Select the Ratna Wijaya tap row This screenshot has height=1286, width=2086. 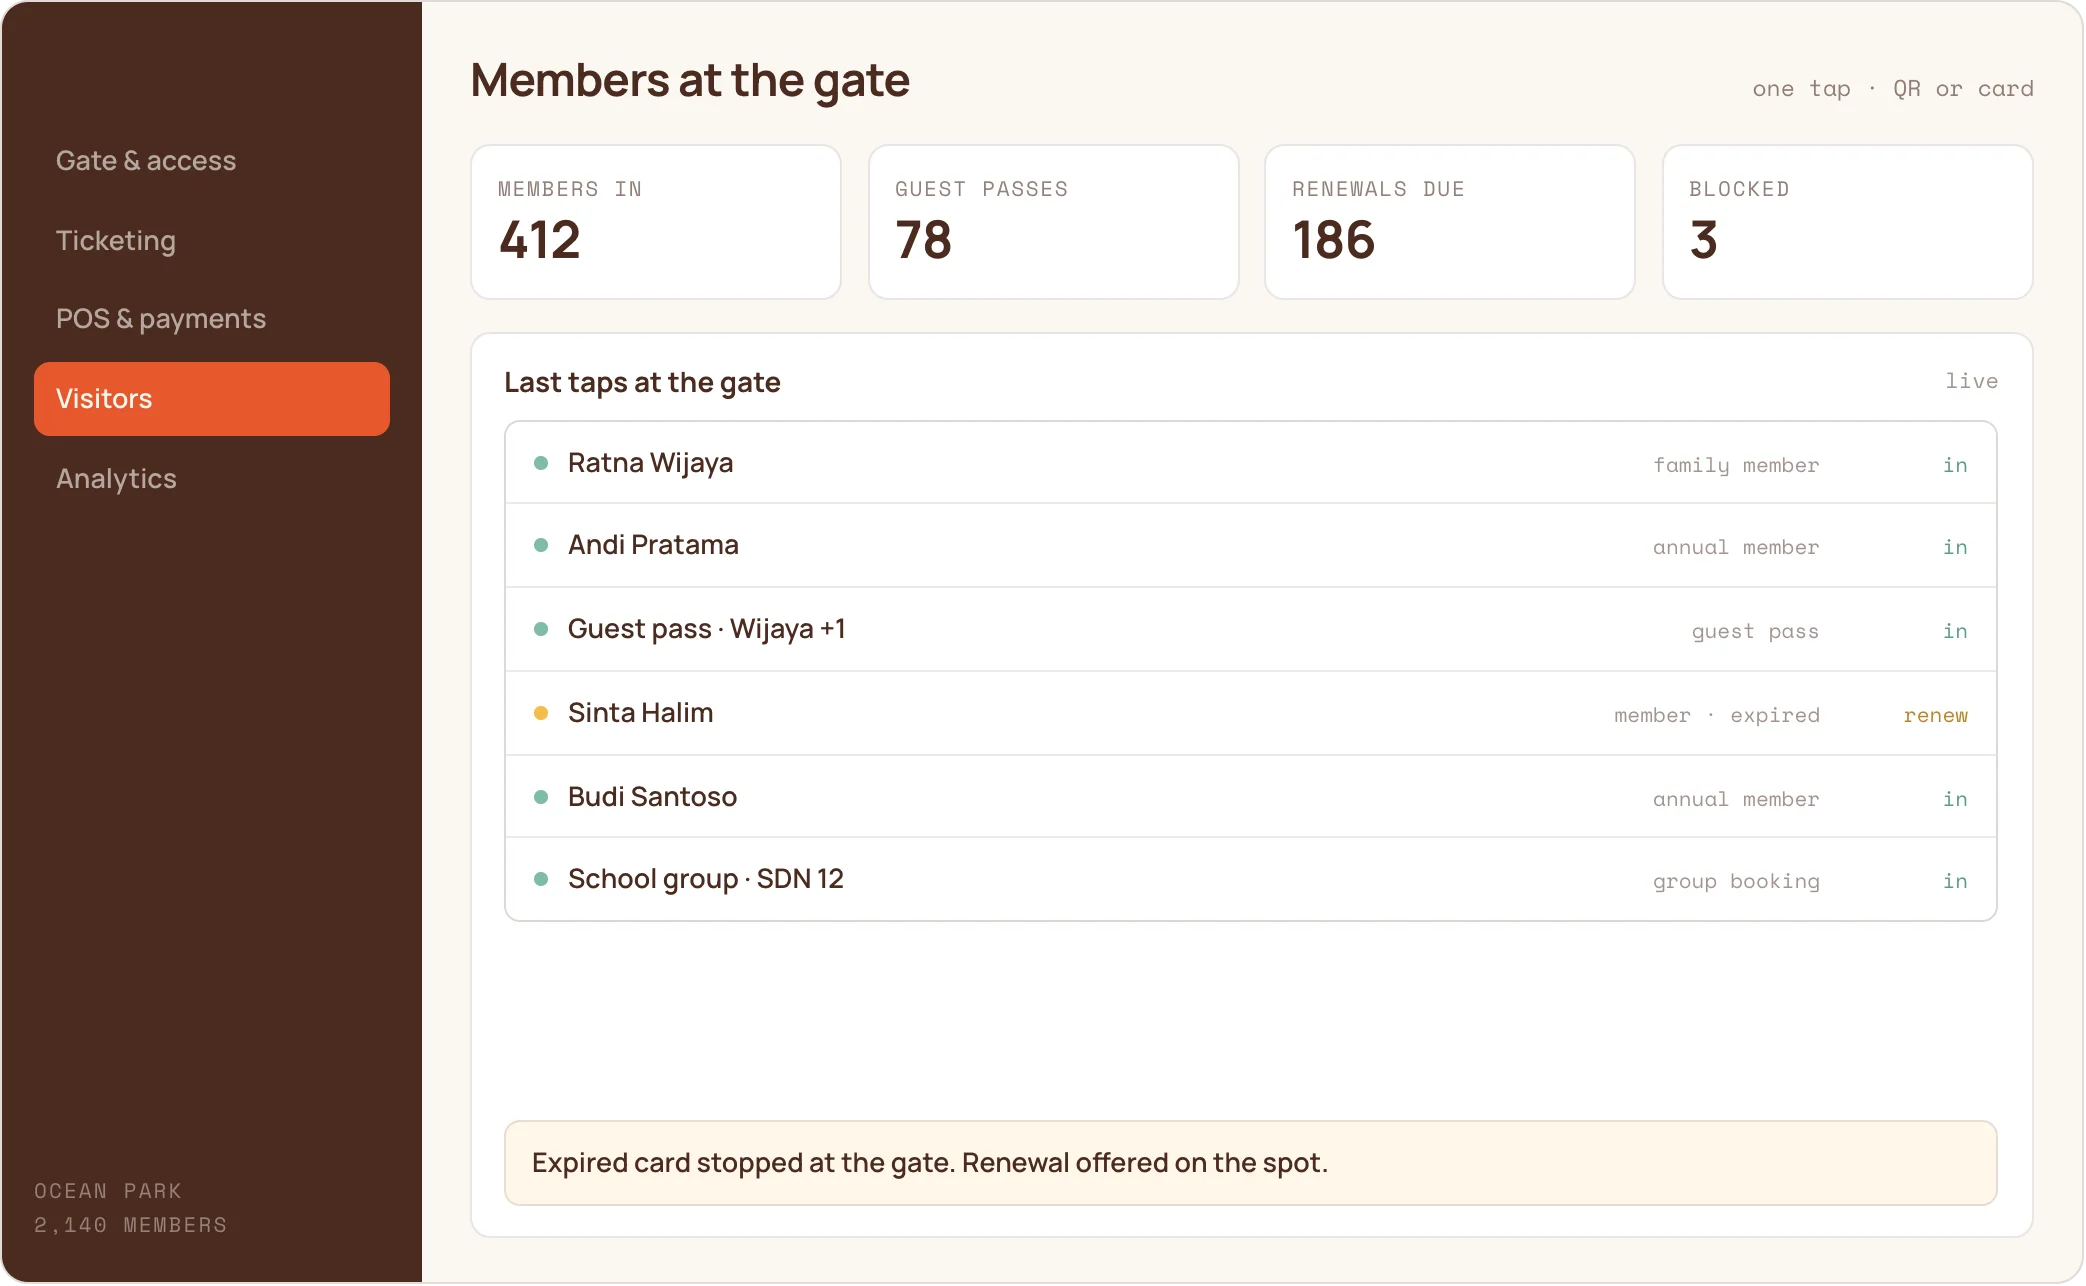[1251, 463]
